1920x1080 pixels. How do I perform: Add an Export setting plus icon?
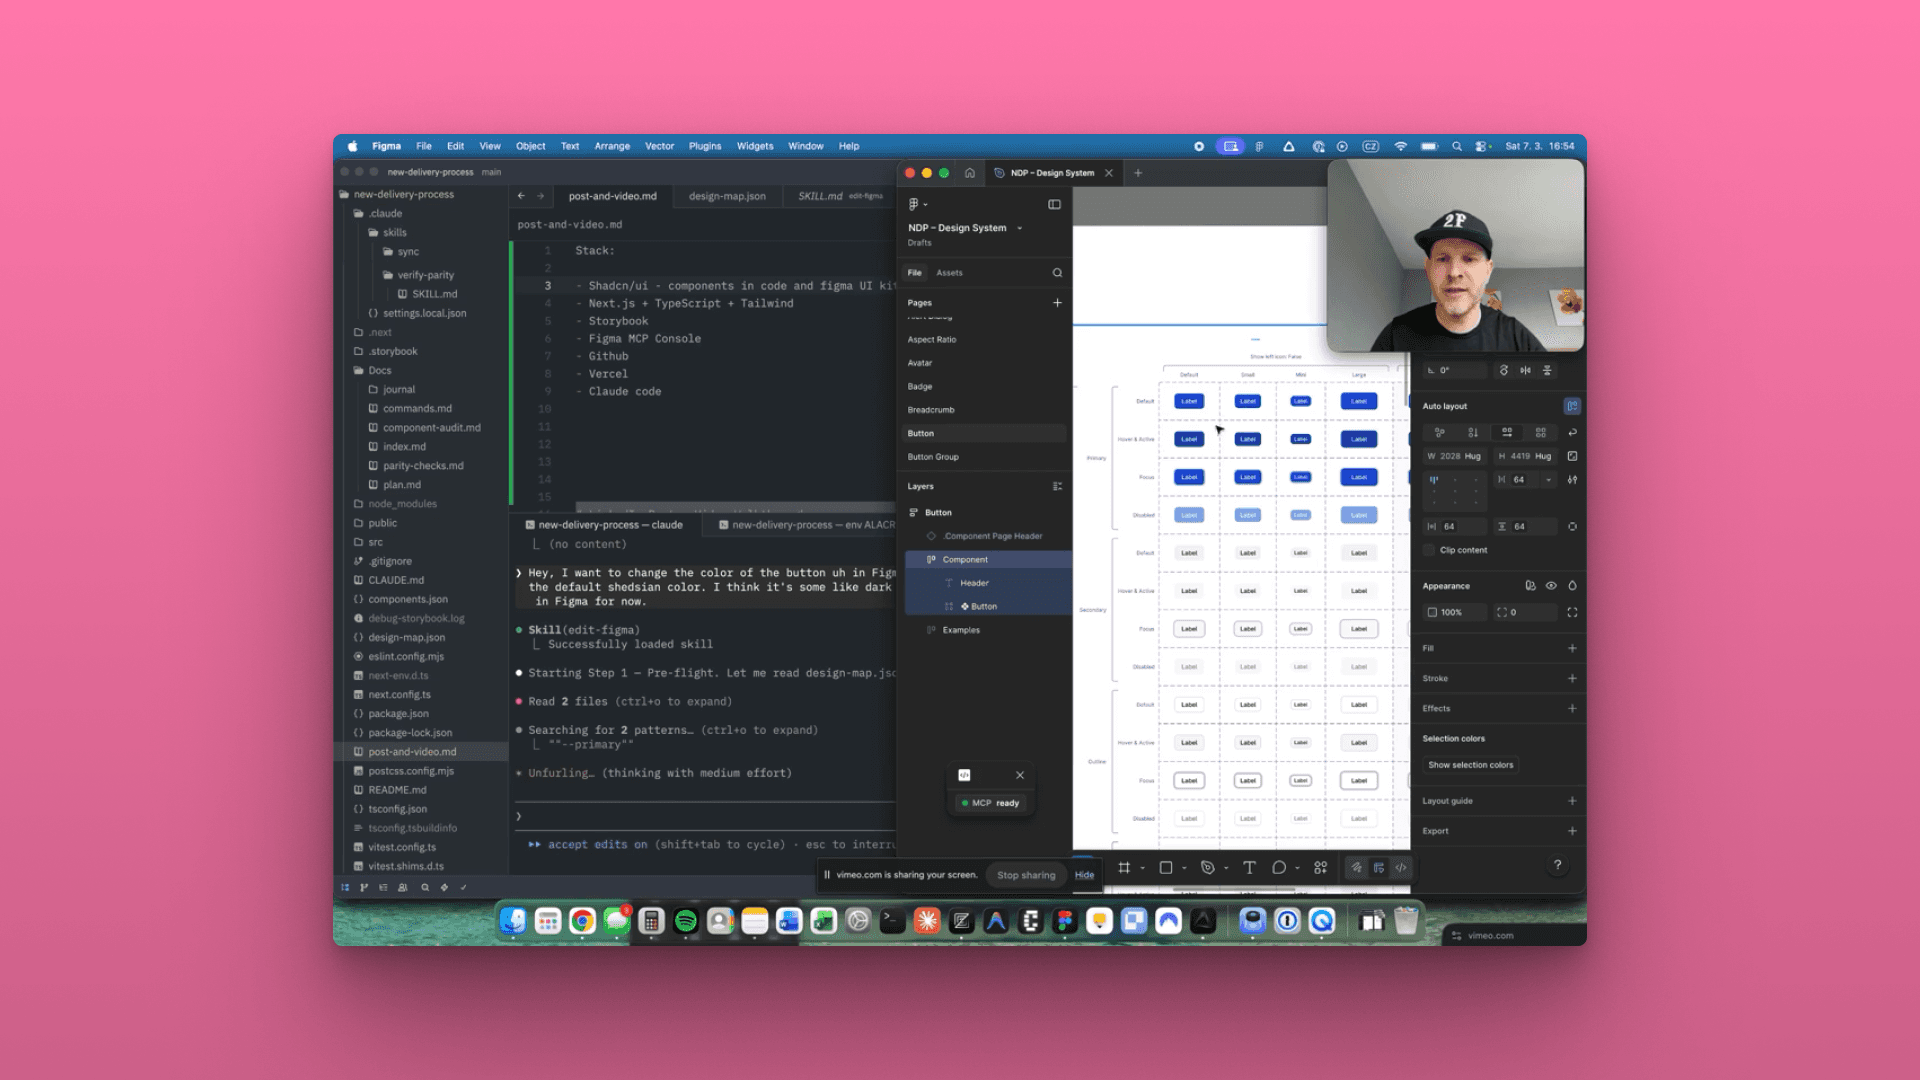1572,831
